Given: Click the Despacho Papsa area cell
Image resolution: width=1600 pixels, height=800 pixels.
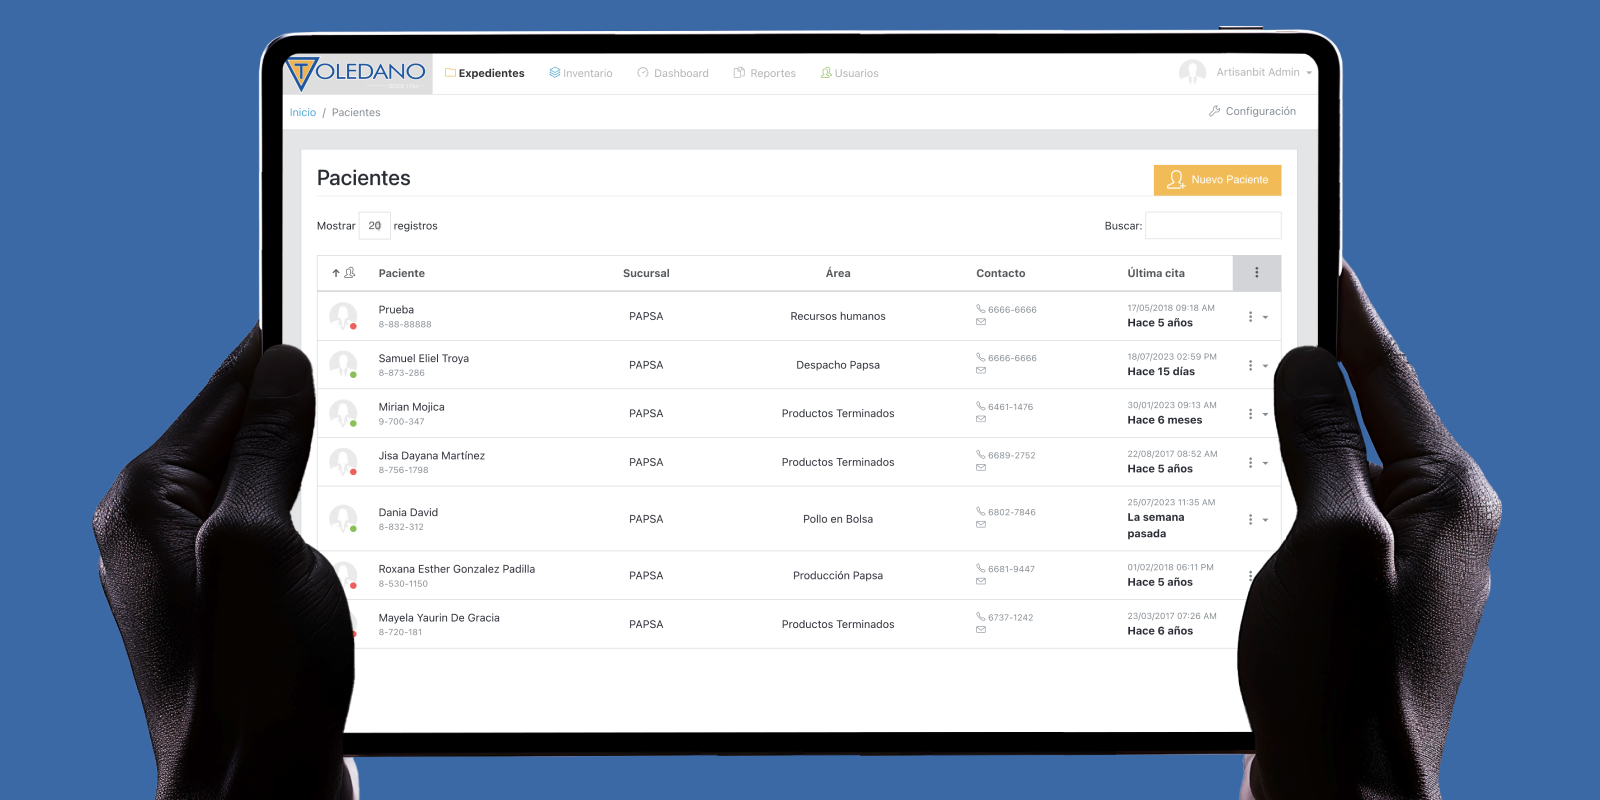Looking at the screenshot, I should coord(838,365).
